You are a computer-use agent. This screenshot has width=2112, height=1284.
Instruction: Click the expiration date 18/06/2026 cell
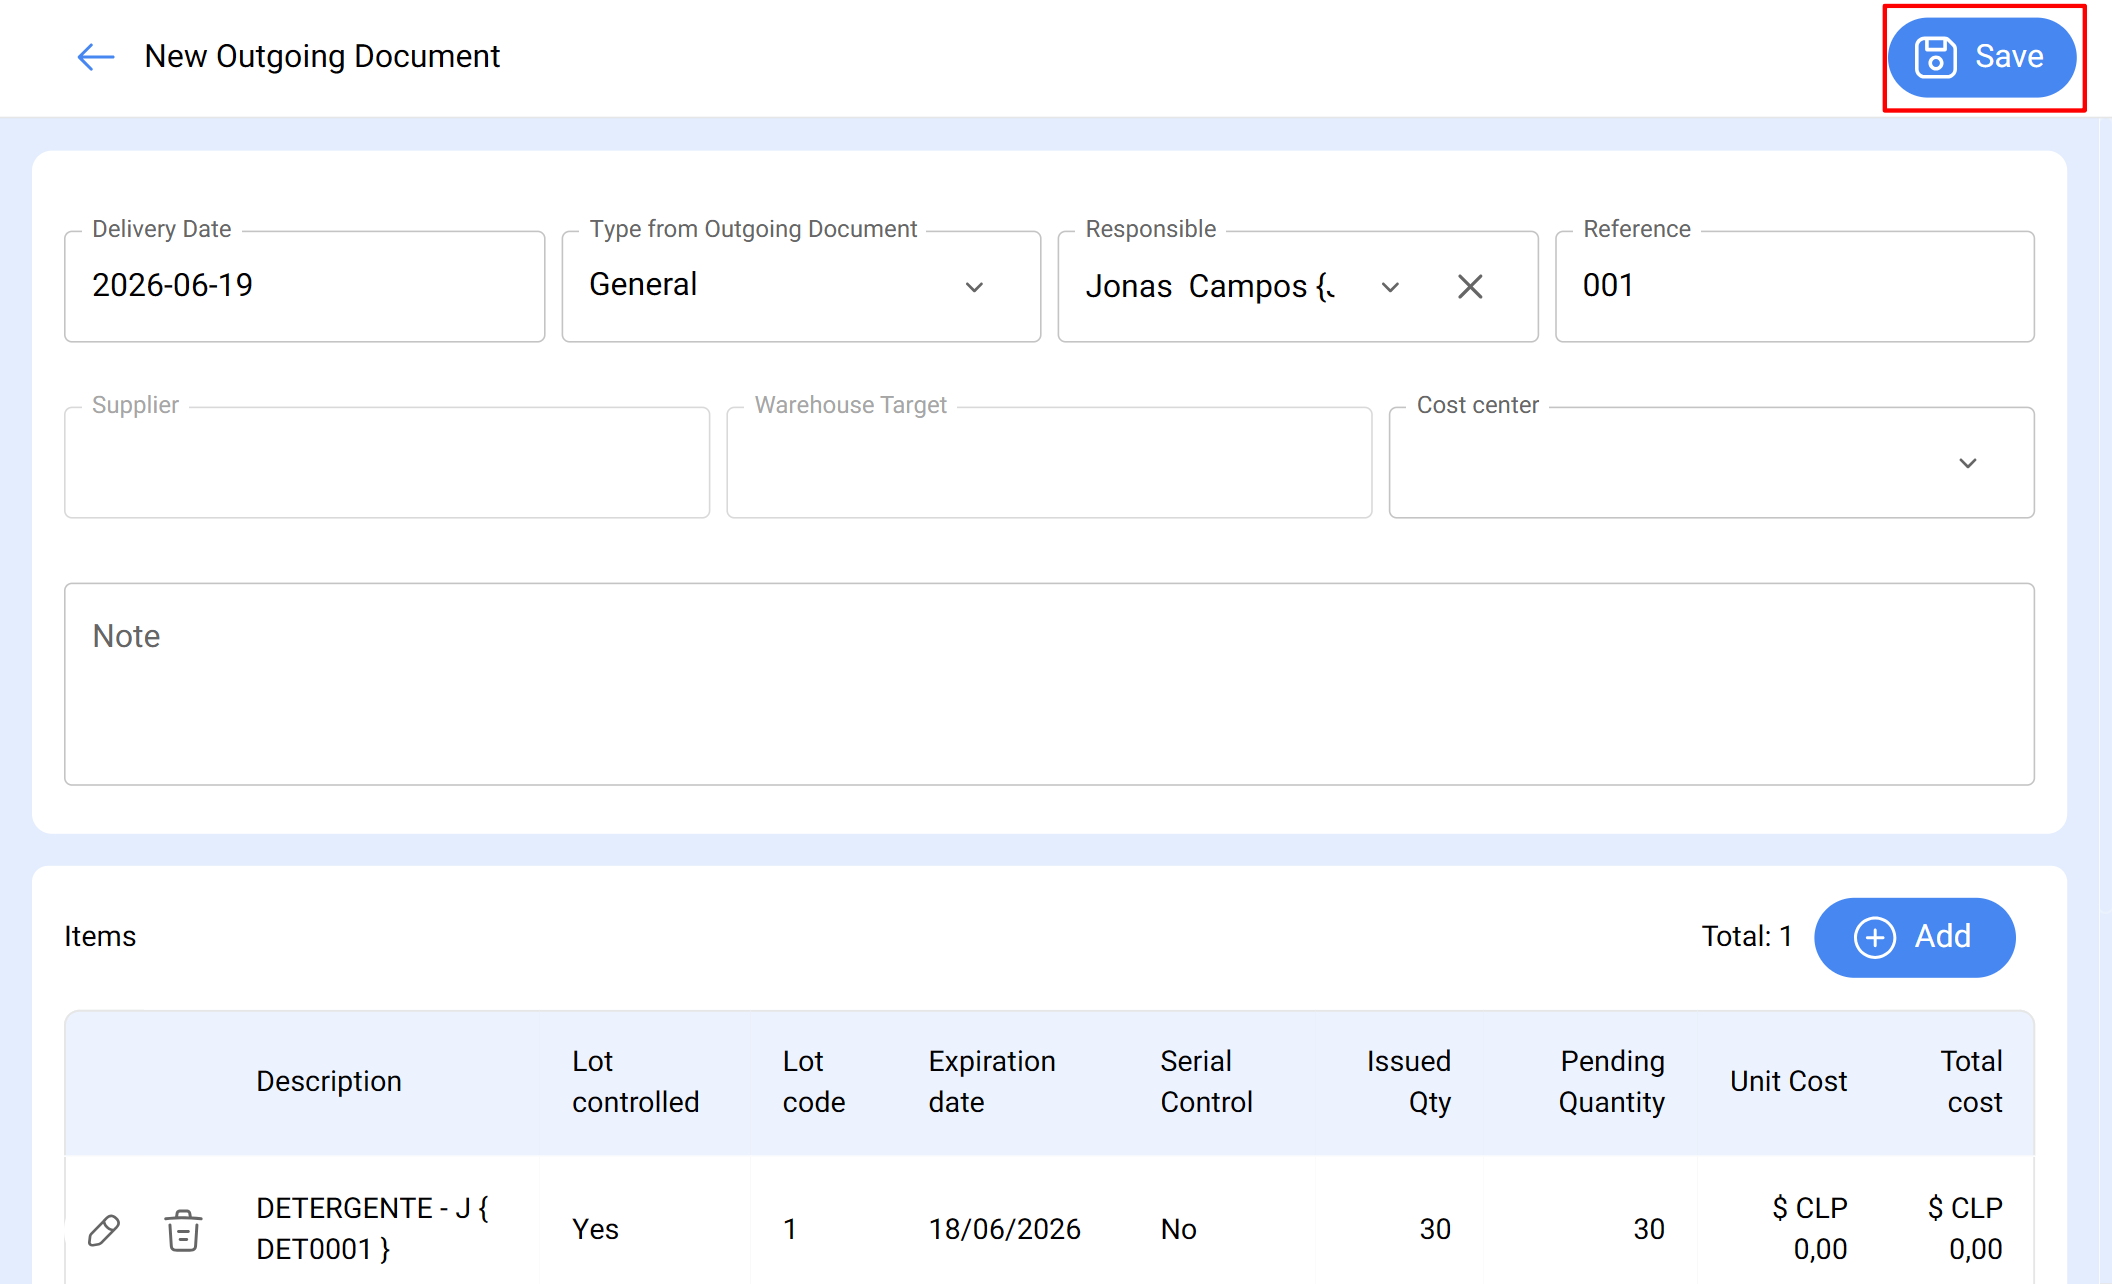[x=1004, y=1229]
